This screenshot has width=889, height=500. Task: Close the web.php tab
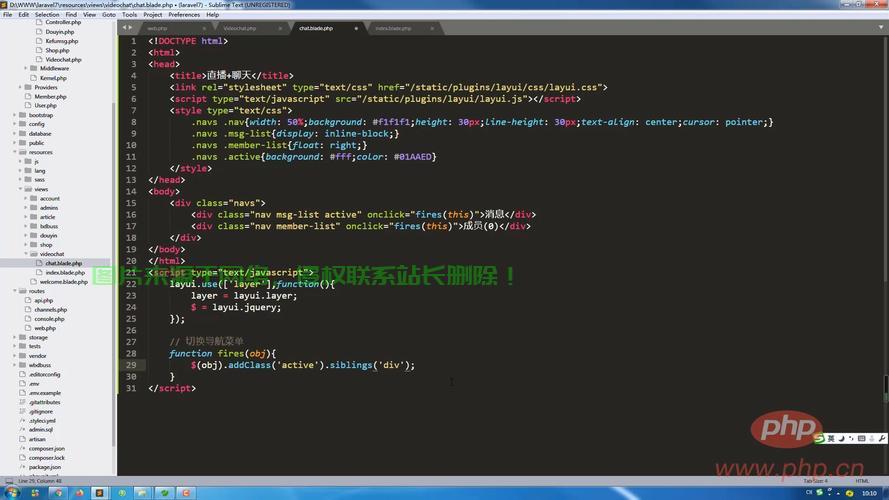[204, 28]
